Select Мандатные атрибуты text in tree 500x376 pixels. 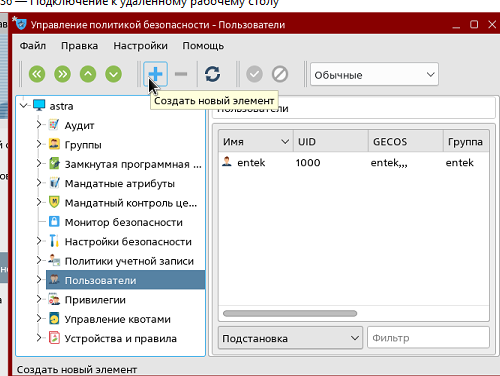click(x=120, y=184)
